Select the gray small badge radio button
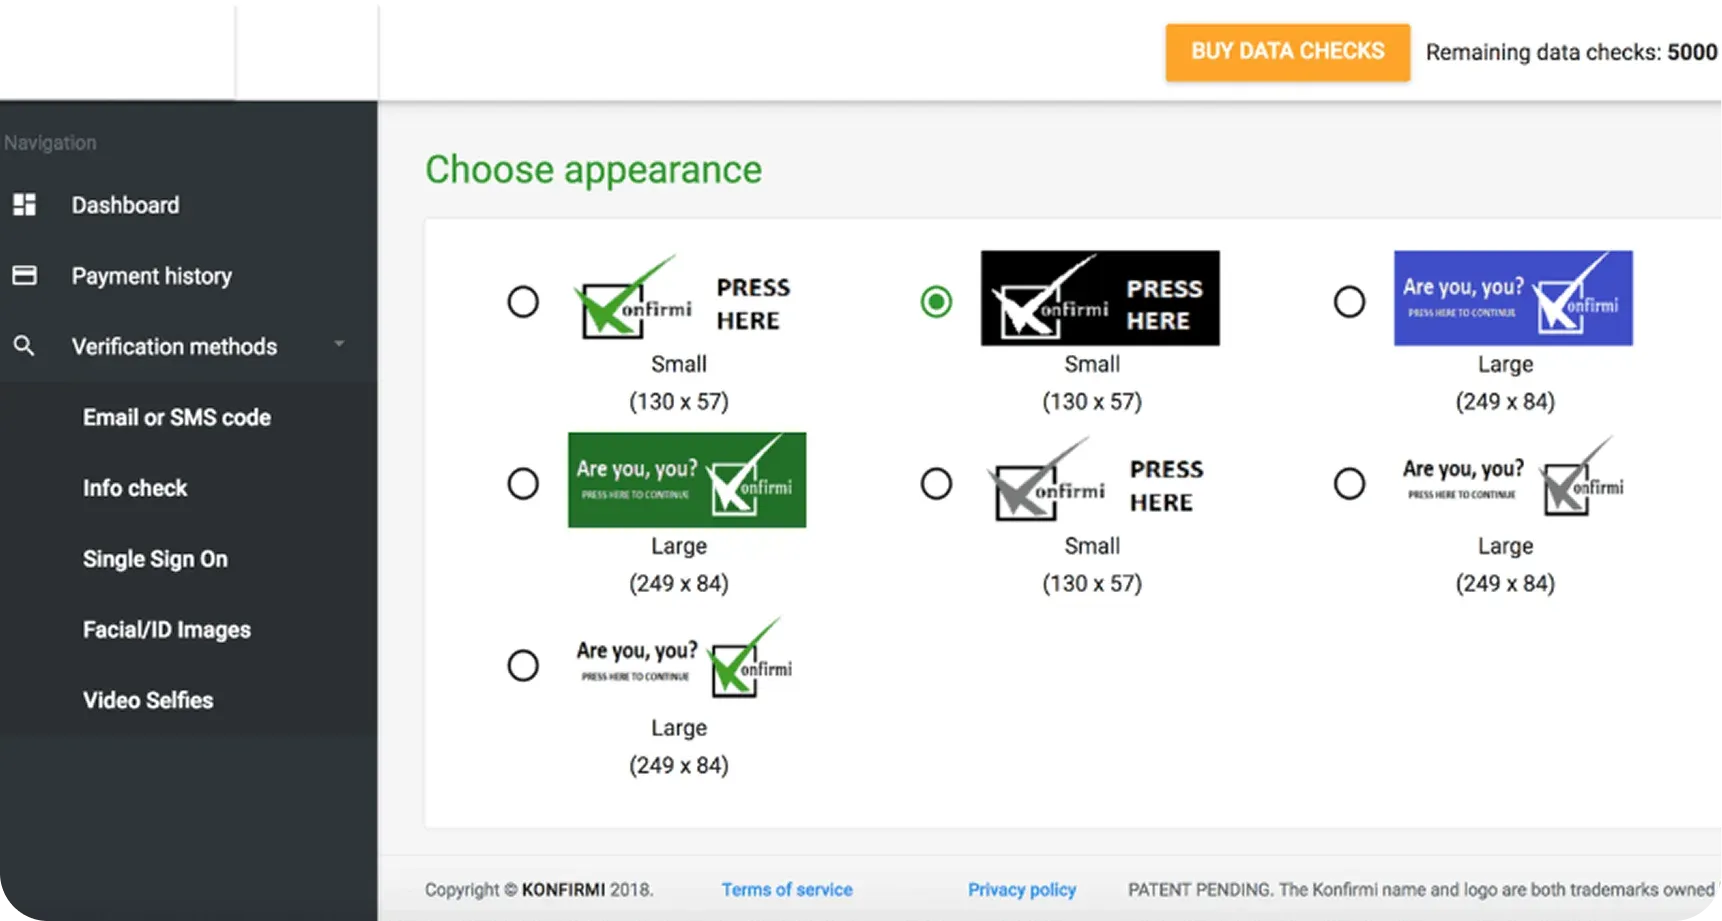 pyautogui.click(x=936, y=483)
